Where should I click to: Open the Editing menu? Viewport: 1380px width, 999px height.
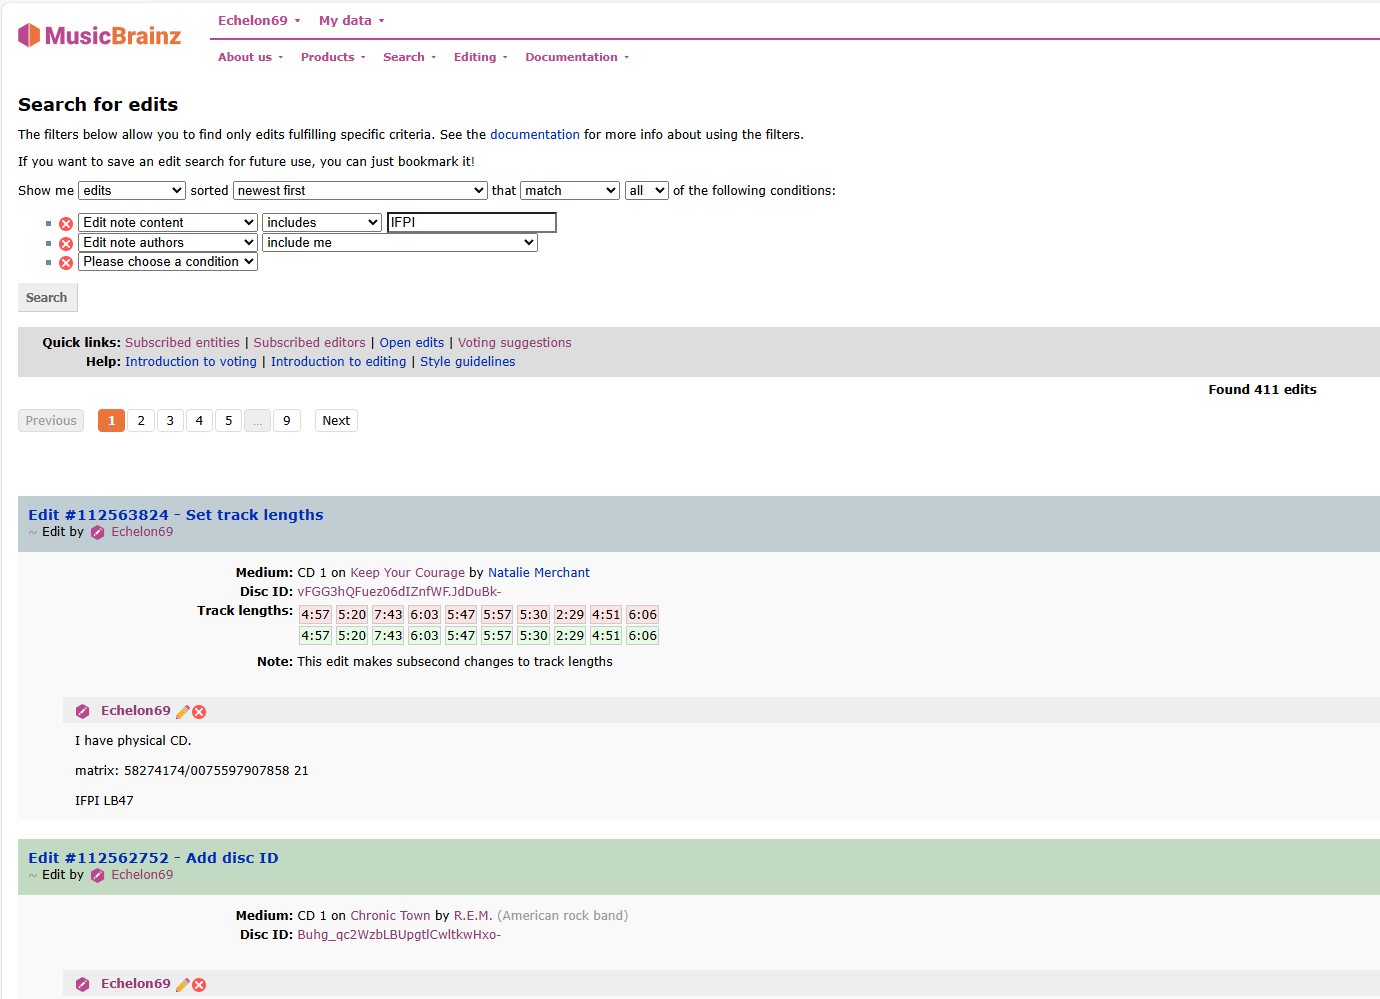(480, 57)
